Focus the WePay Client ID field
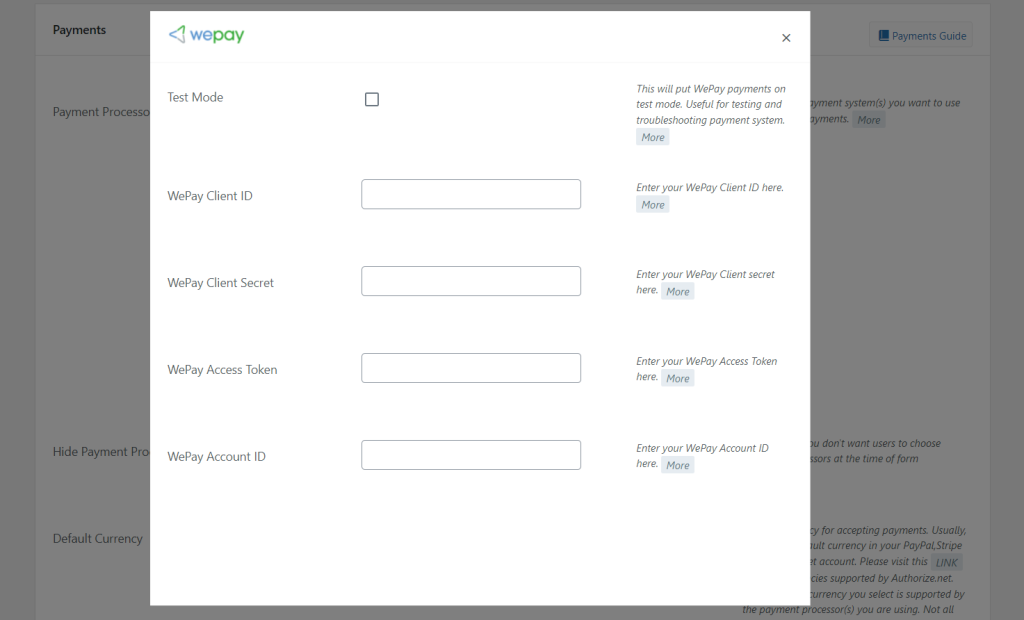This screenshot has height=620, width=1024. (x=470, y=194)
